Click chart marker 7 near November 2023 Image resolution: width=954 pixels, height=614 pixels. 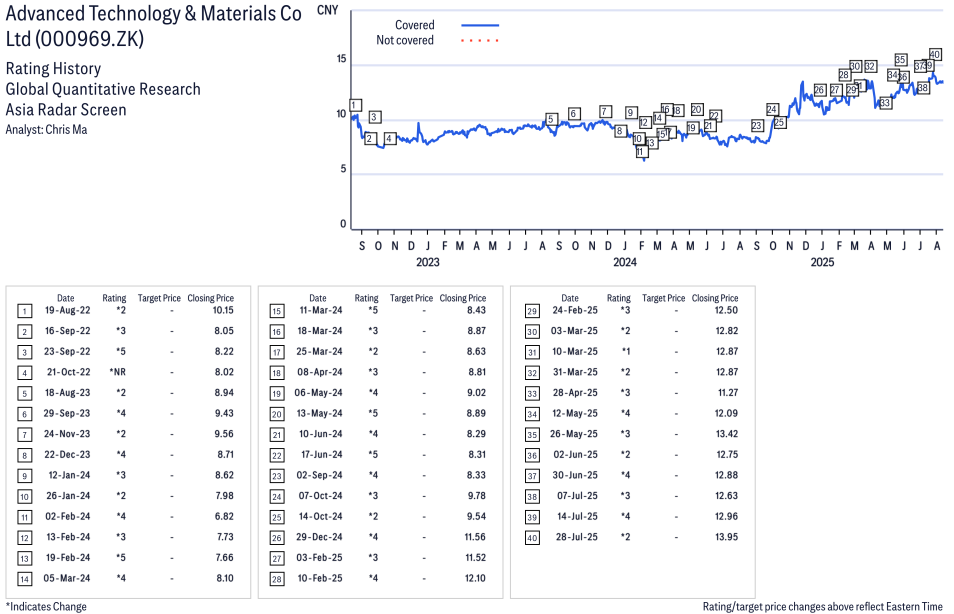(x=605, y=111)
